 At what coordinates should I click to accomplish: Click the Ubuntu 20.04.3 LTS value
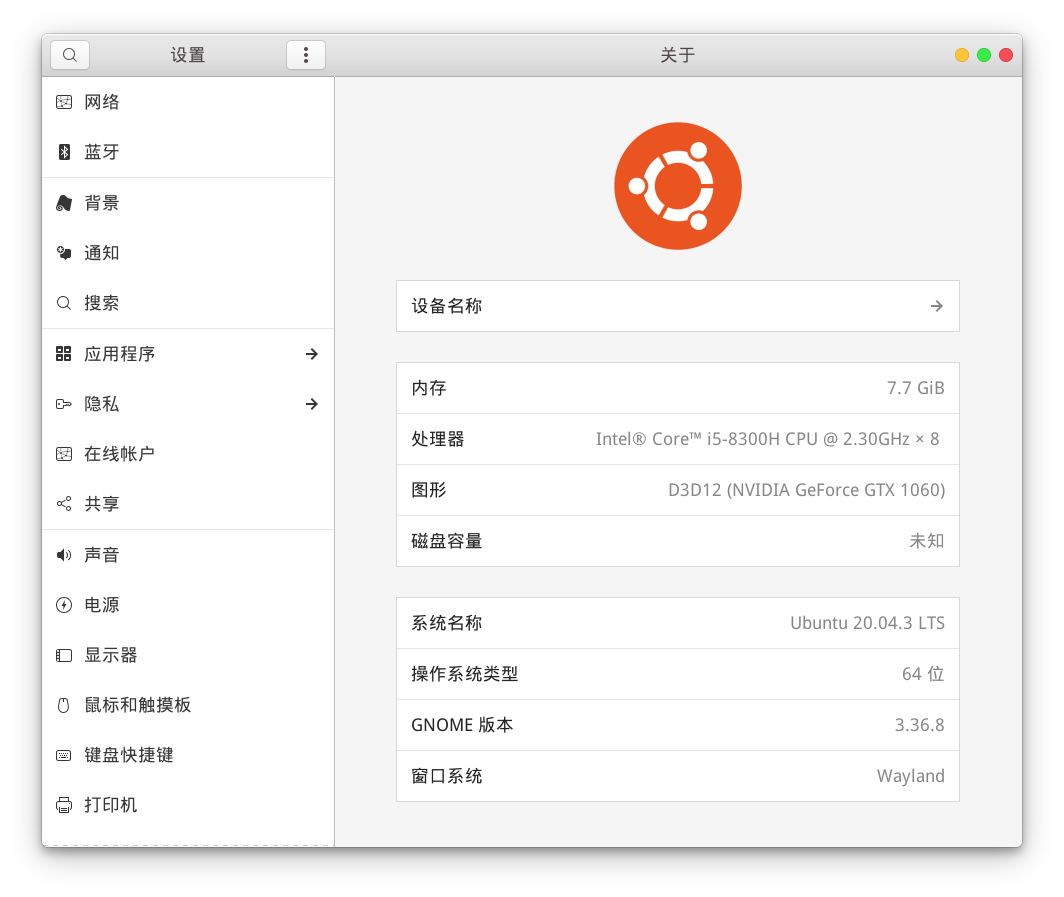click(x=867, y=623)
